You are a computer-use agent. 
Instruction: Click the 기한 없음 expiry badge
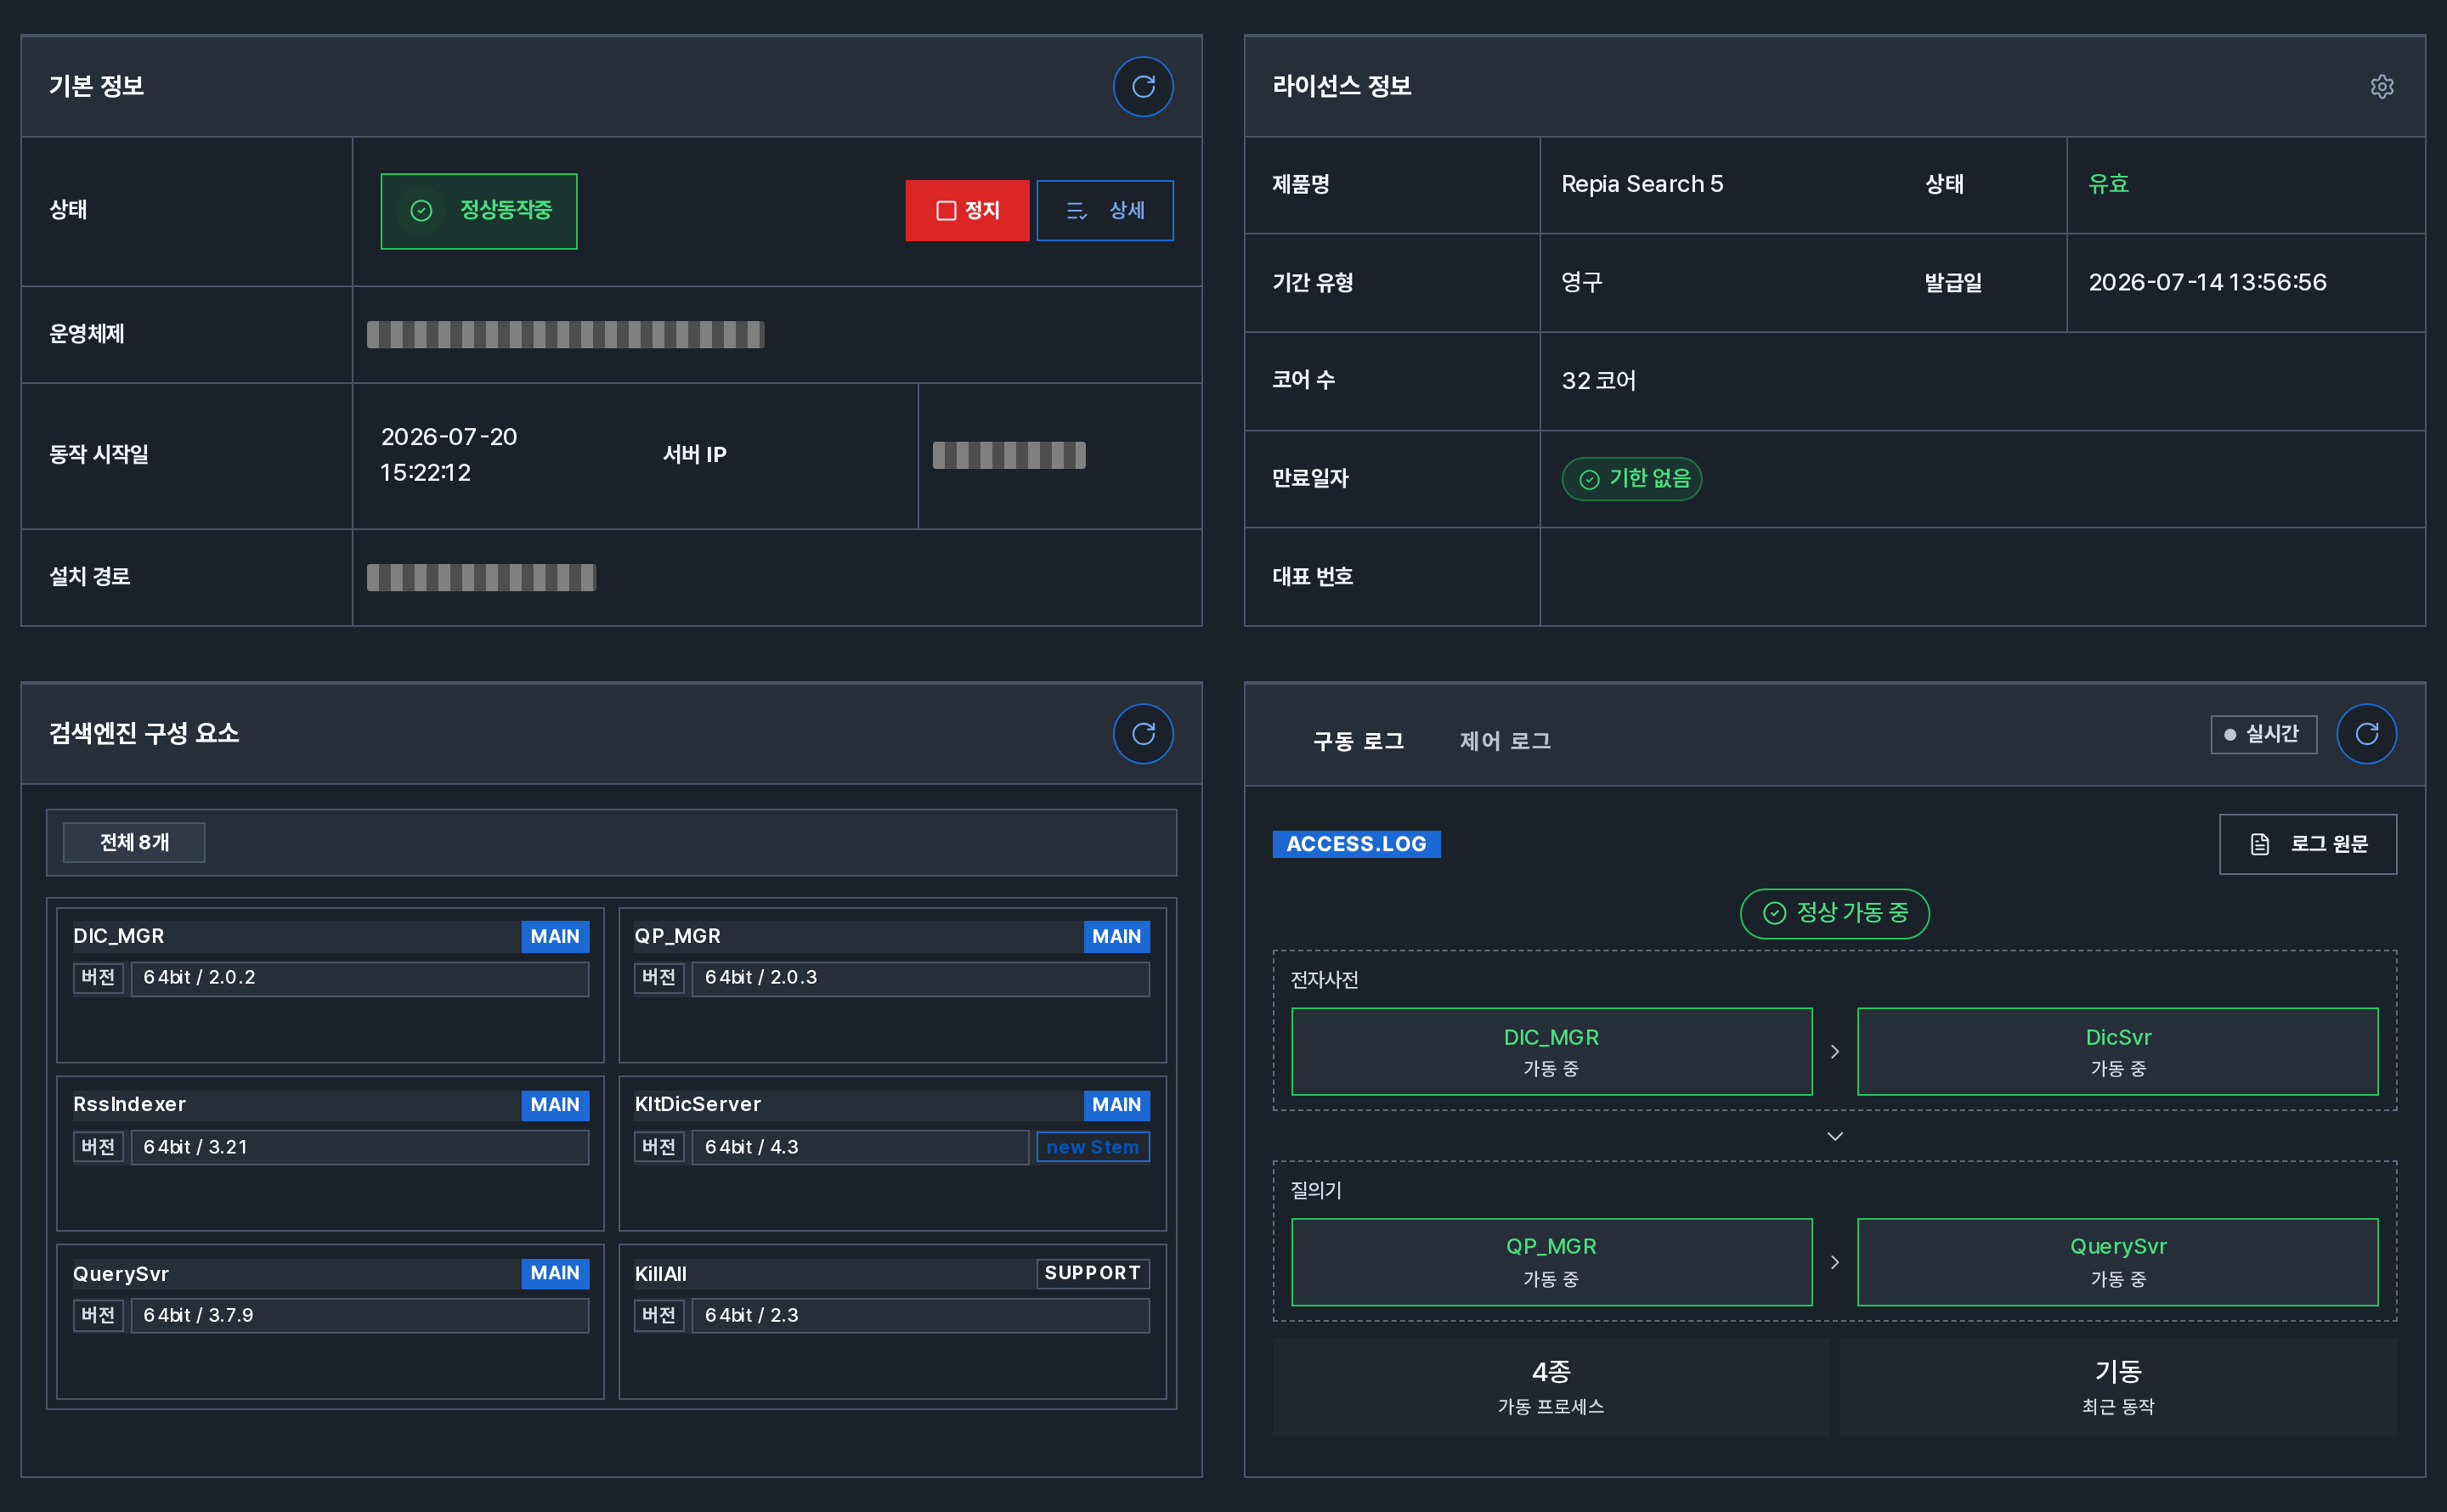1631,479
